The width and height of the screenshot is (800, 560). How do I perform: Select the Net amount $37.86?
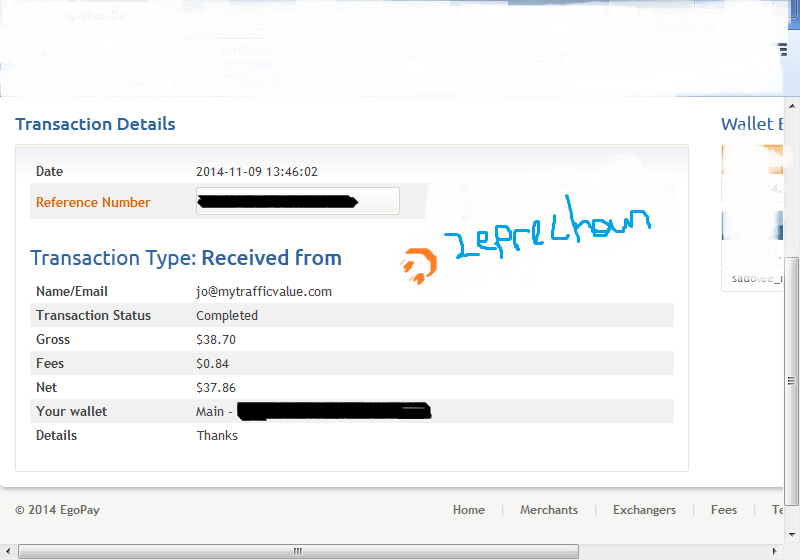click(x=216, y=387)
